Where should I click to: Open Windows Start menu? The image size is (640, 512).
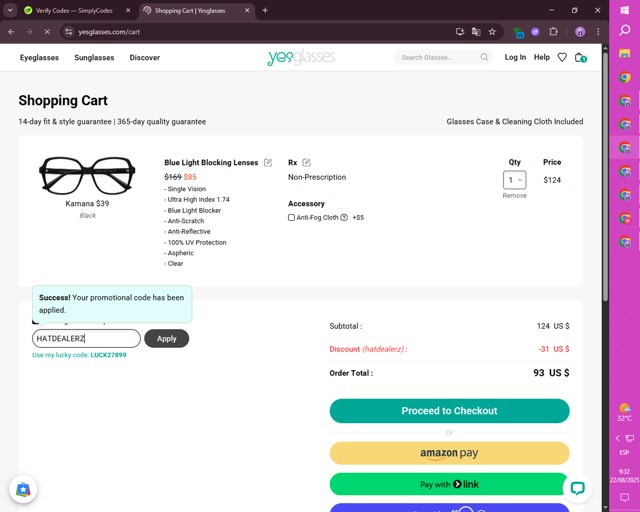(624, 10)
